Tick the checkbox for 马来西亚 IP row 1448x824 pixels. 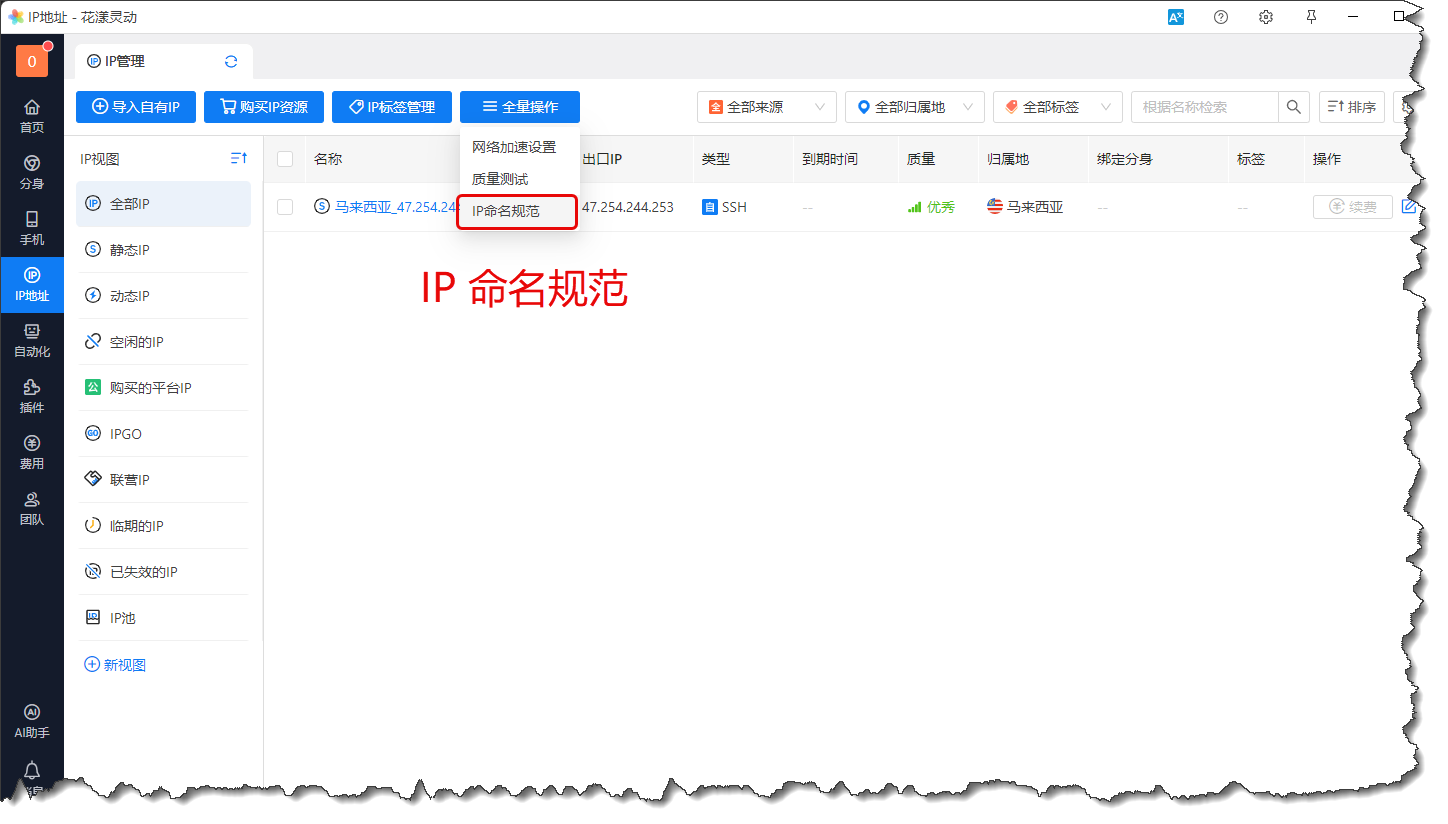(285, 207)
